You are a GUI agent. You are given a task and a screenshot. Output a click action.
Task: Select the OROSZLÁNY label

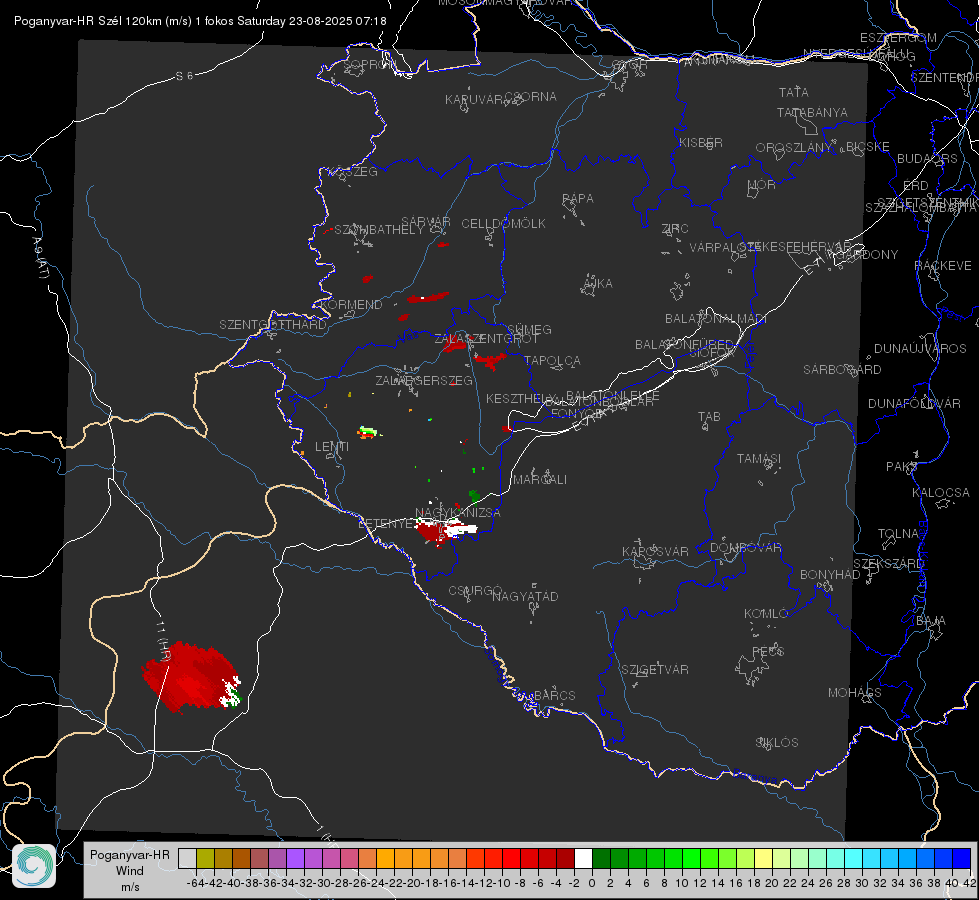[794, 148]
